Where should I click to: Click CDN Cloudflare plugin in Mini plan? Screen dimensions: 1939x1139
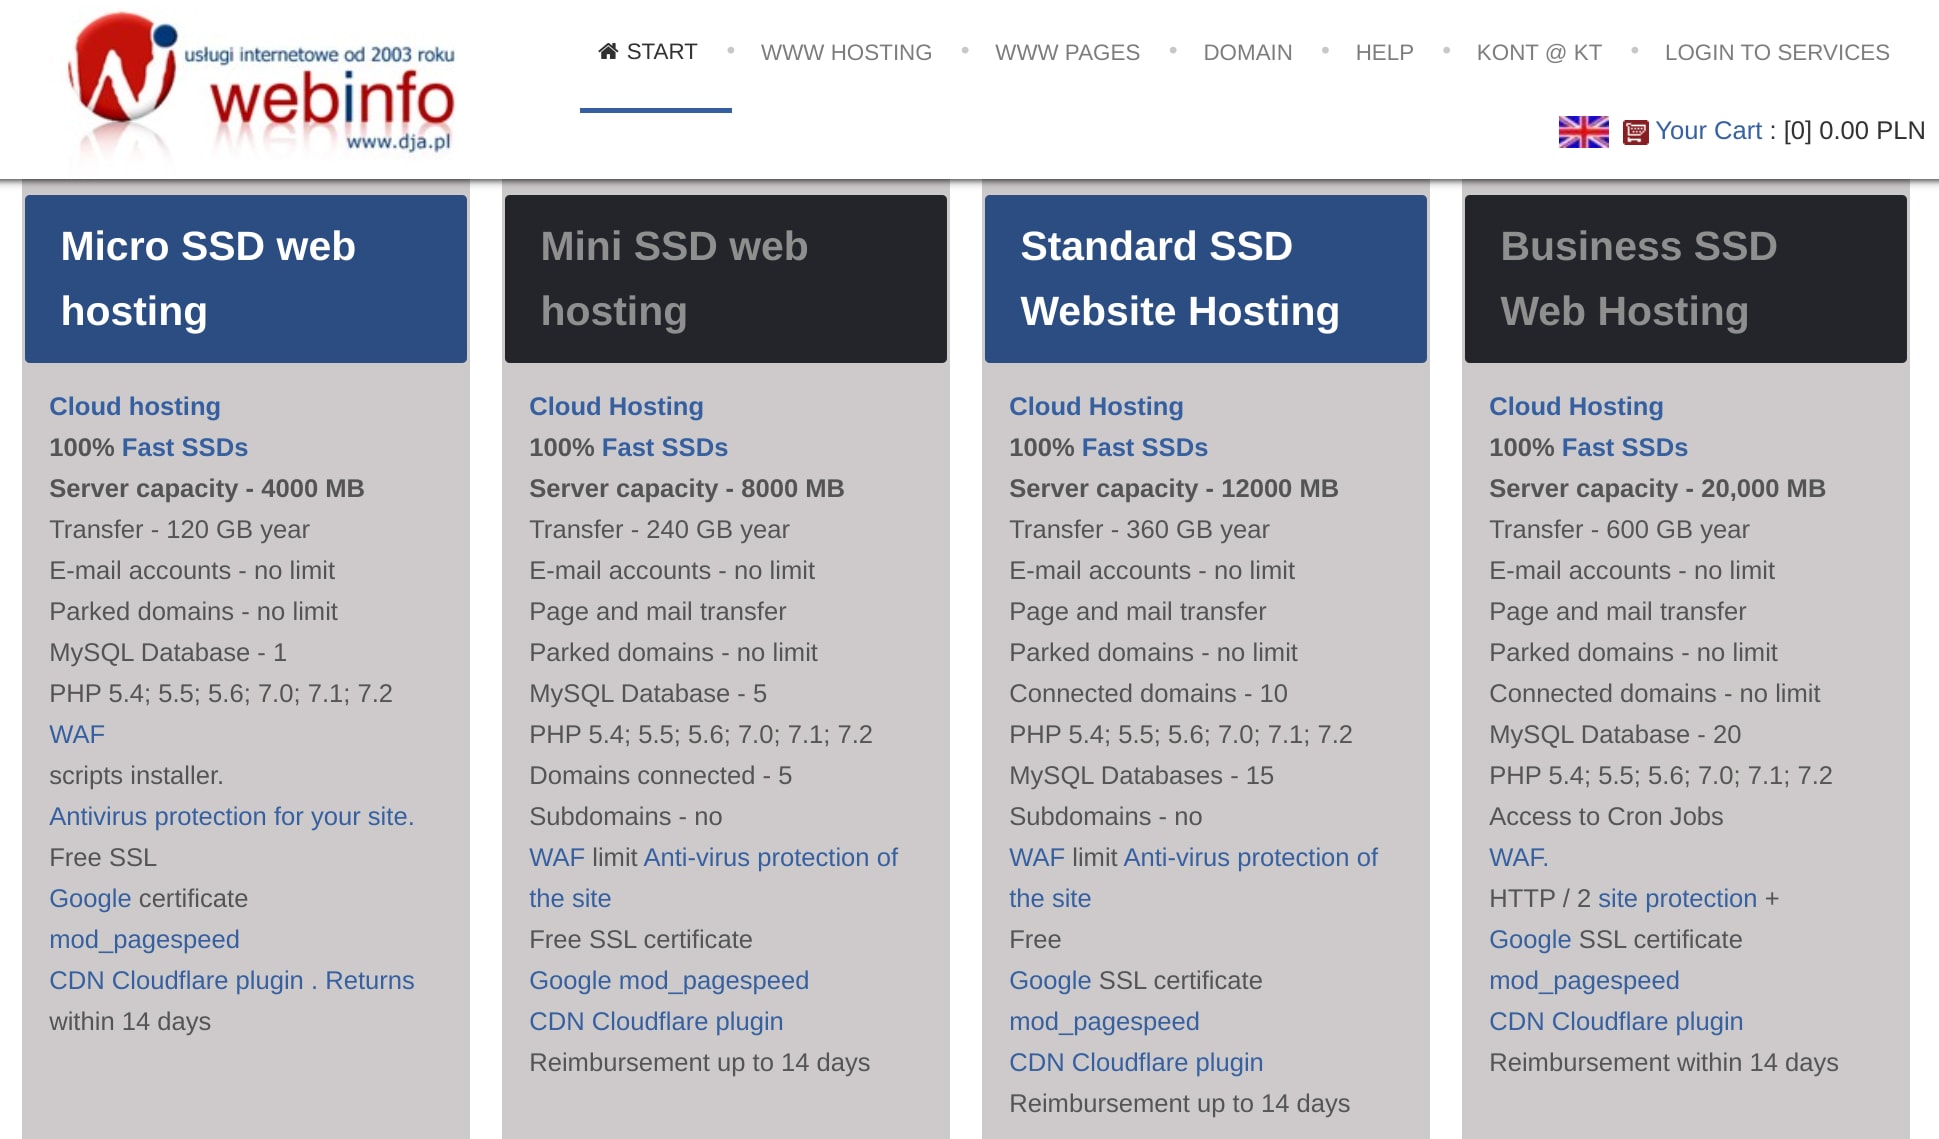[x=656, y=1021]
